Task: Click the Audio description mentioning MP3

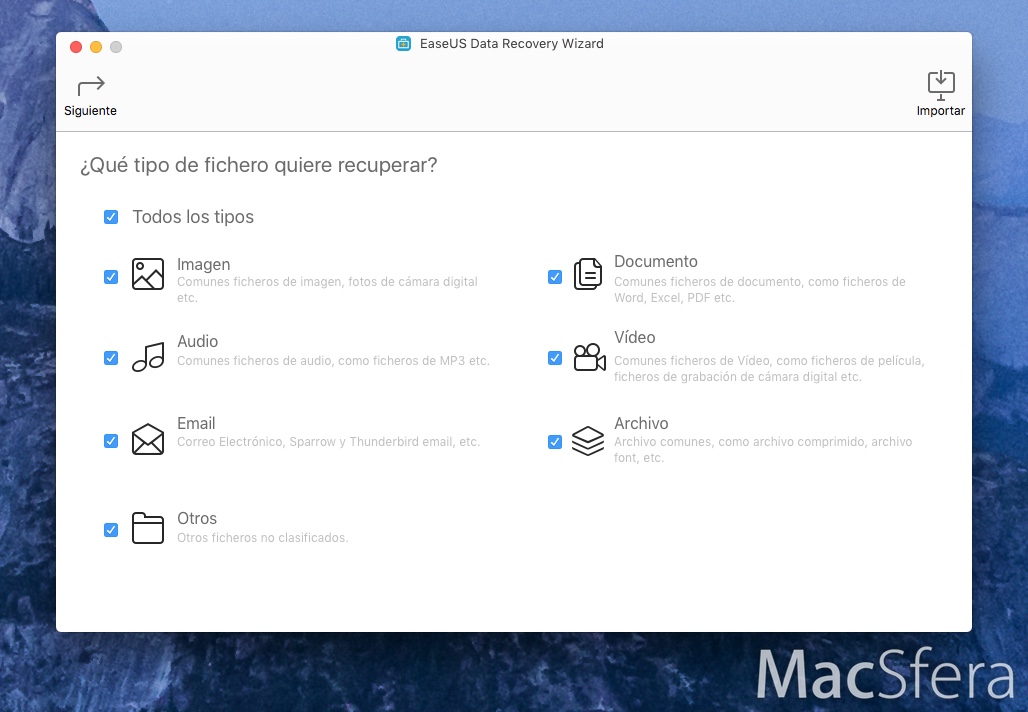Action: click(x=333, y=361)
